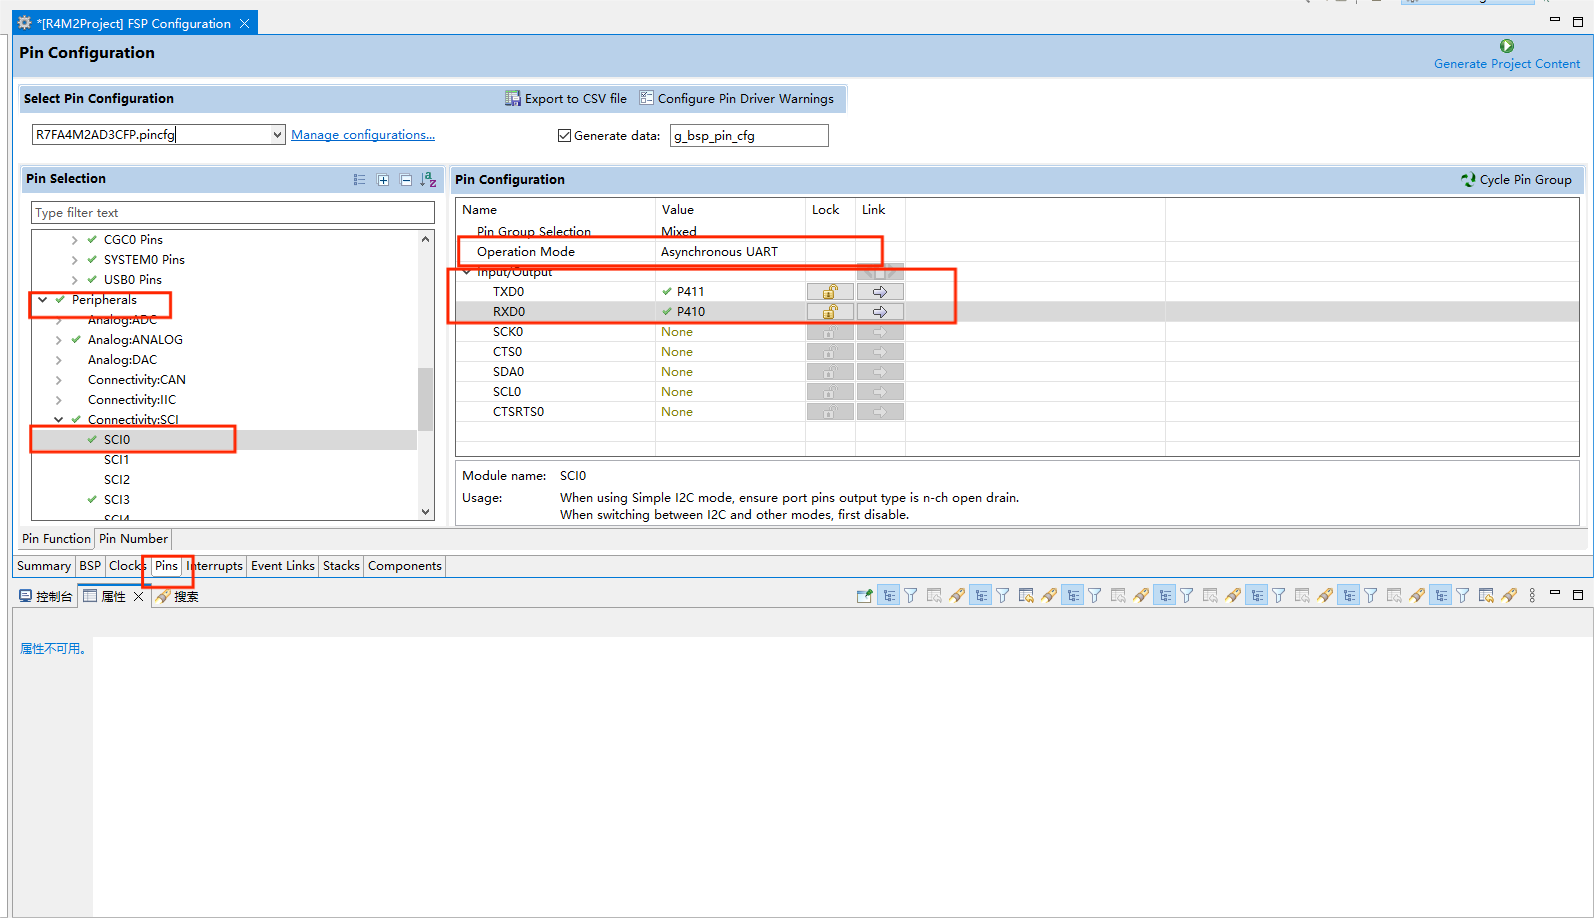Select the Pin Number tab

click(x=133, y=539)
